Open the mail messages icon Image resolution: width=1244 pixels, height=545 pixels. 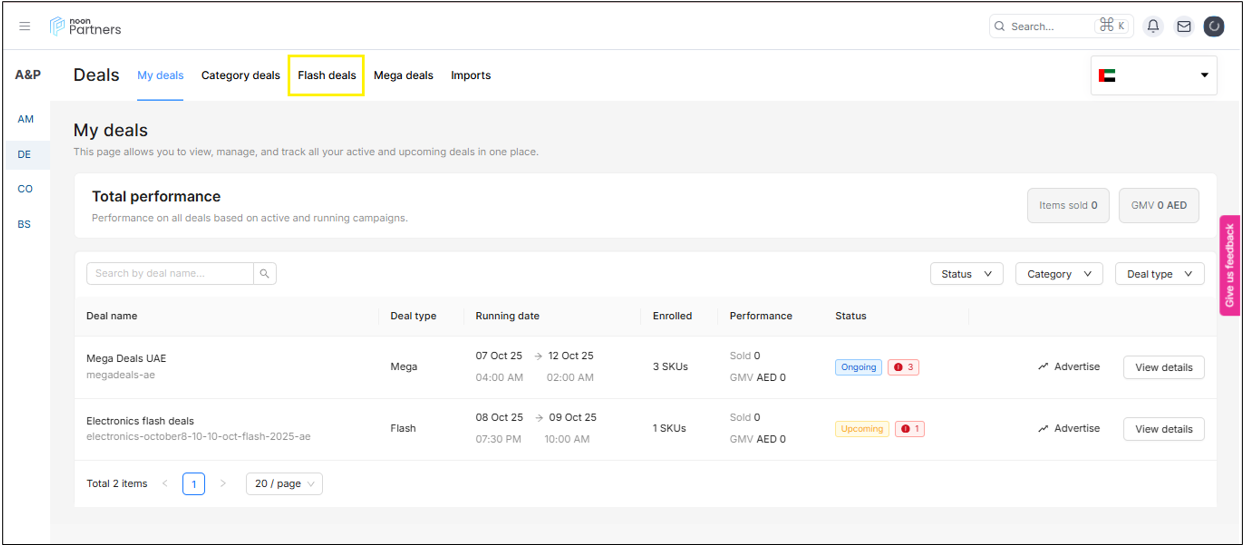click(1184, 27)
